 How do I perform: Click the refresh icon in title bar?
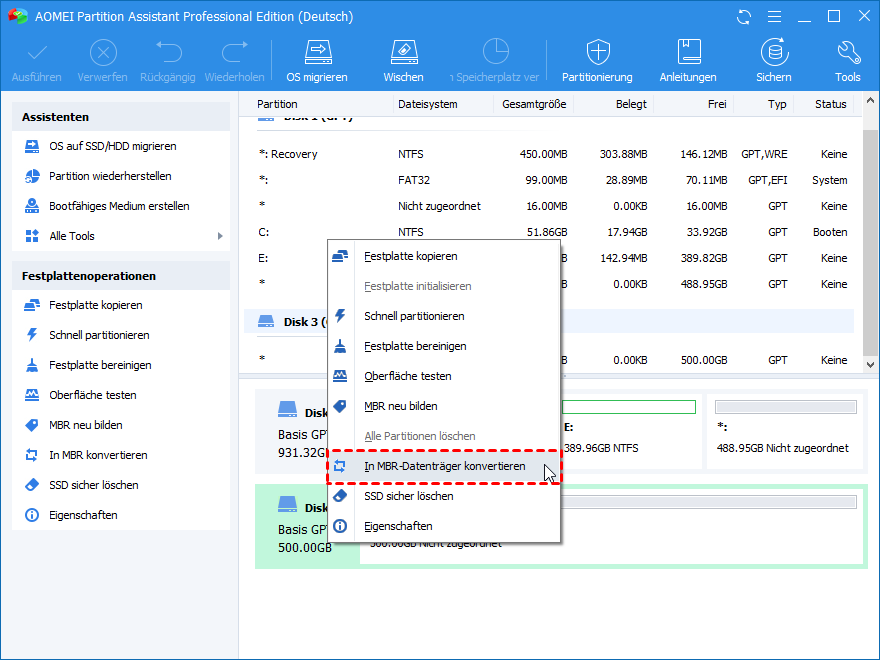pos(743,17)
